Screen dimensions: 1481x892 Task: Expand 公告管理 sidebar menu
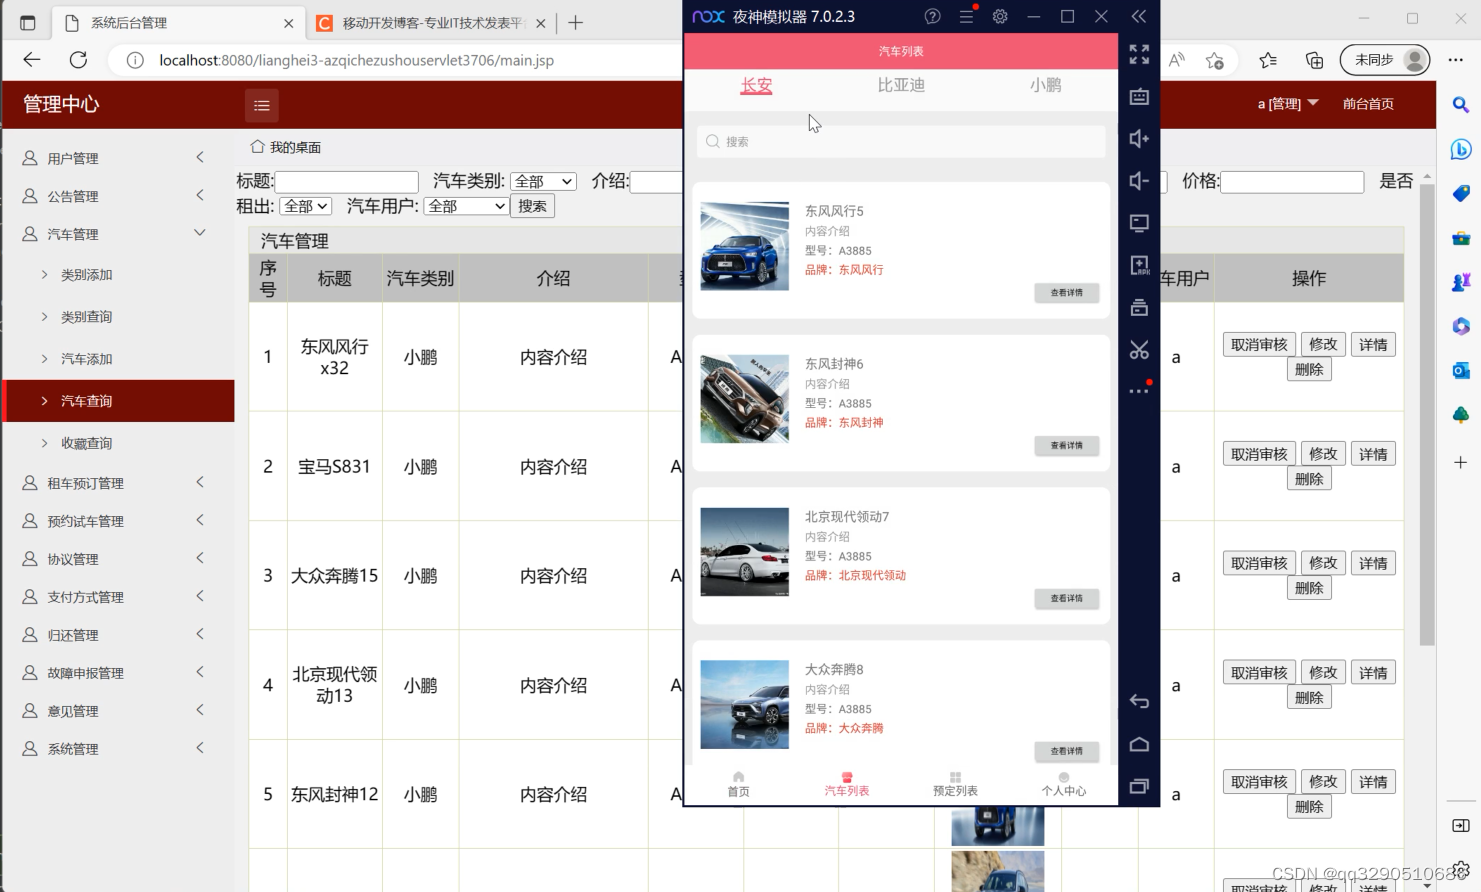(118, 196)
